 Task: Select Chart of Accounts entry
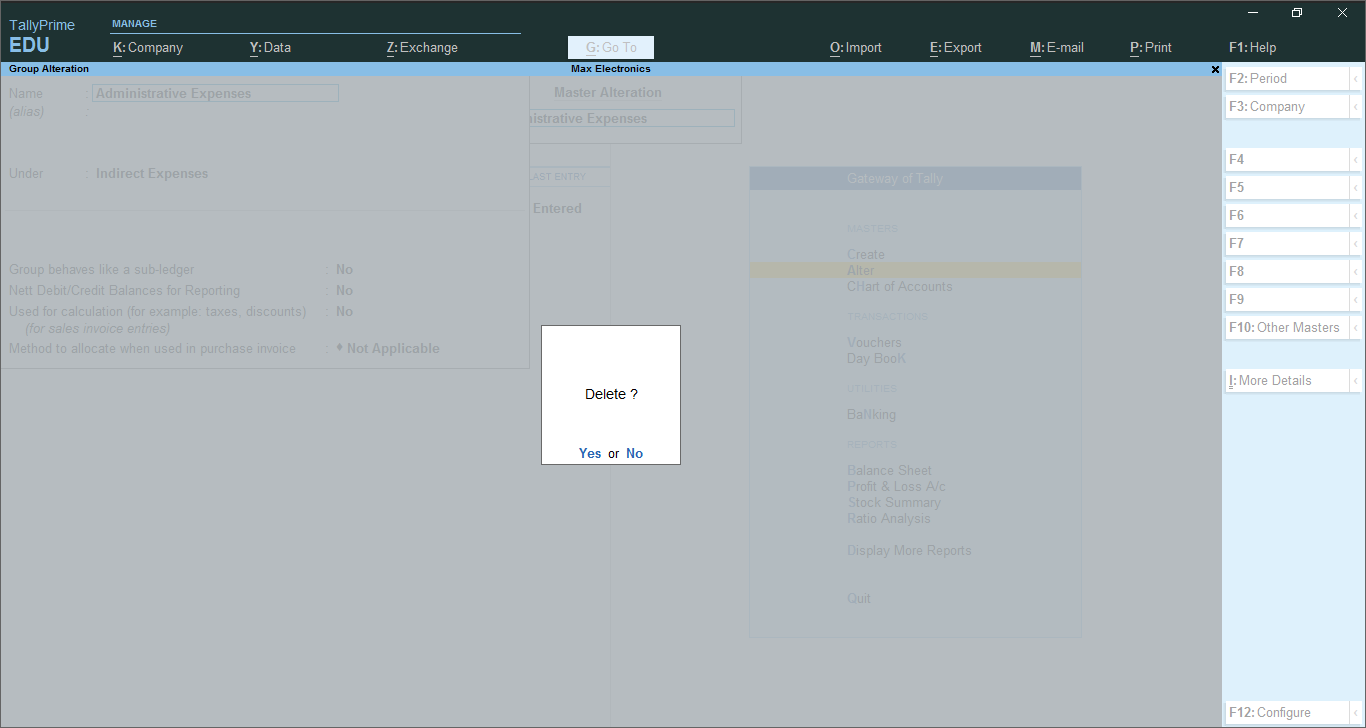pyautogui.click(x=900, y=286)
